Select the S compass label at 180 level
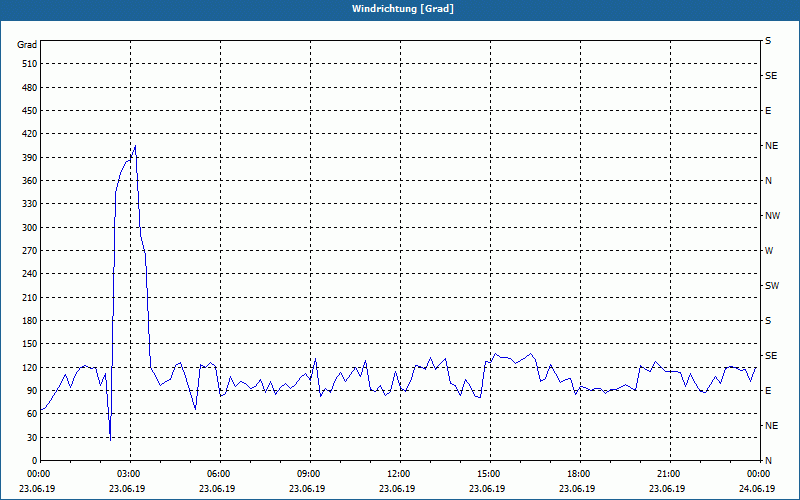 click(768, 321)
